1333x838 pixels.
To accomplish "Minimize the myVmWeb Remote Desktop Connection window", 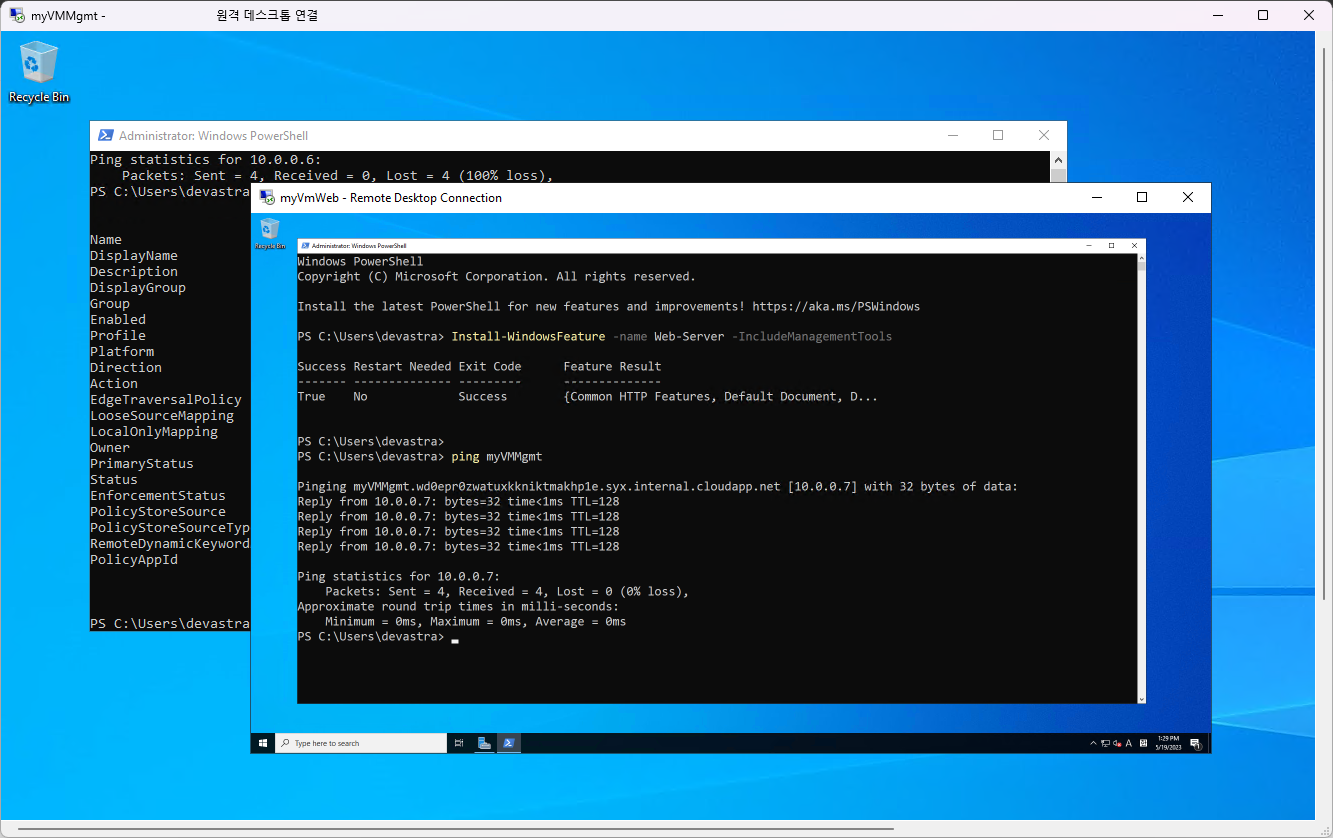I will 1096,197.
